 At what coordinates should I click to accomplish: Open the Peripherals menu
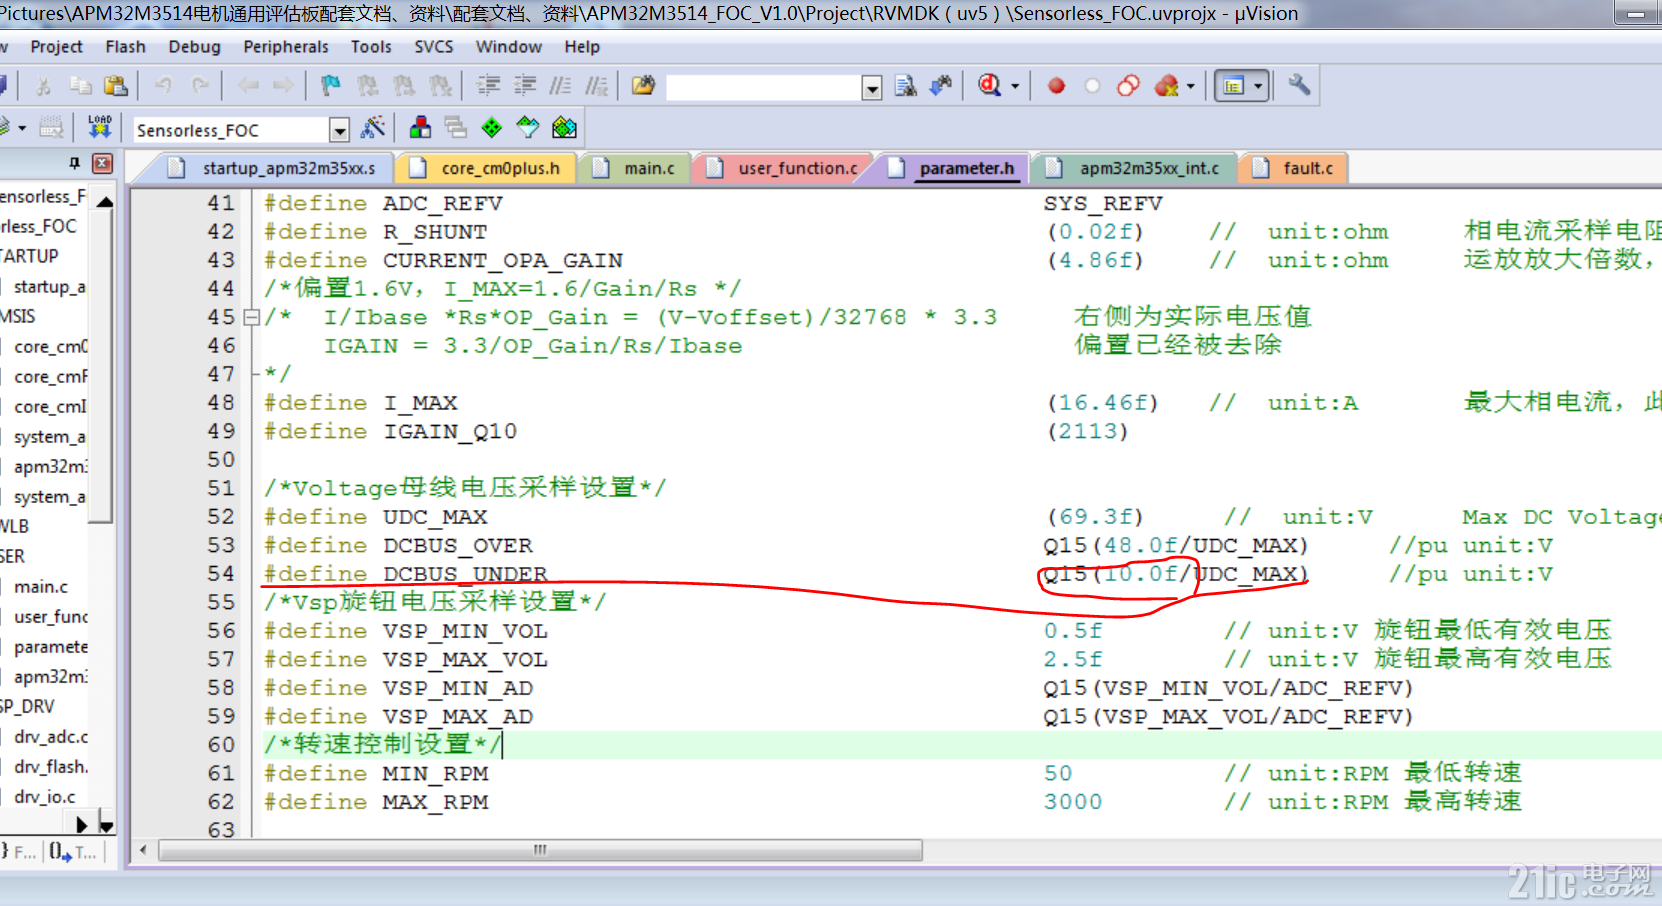(285, 47)
